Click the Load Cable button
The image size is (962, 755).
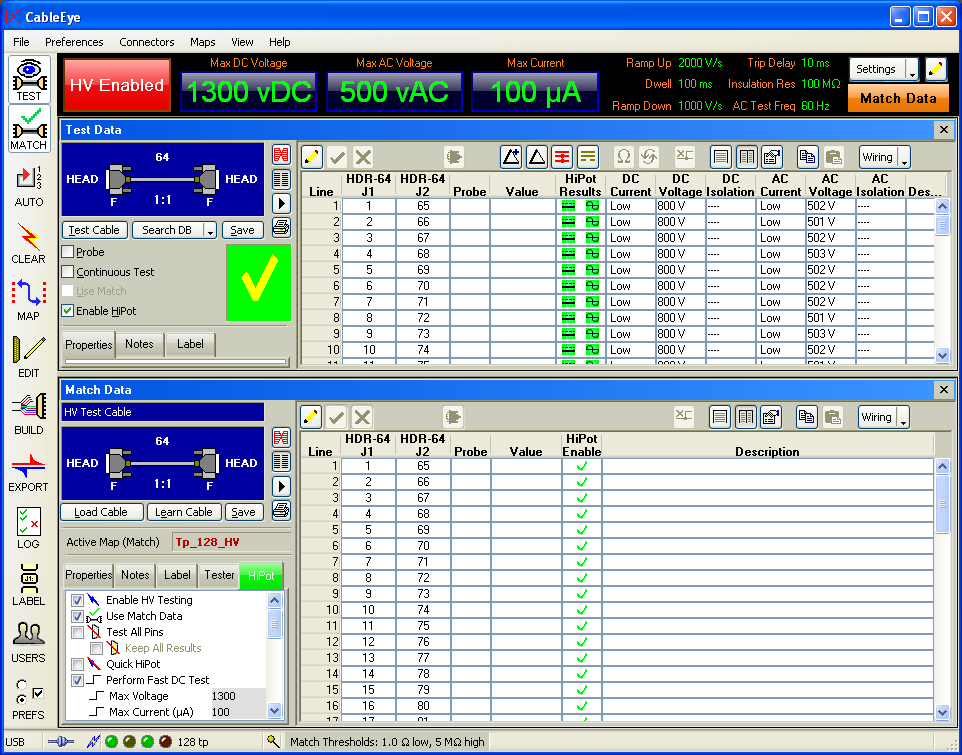pyautogui.click(x=101, y=512)
